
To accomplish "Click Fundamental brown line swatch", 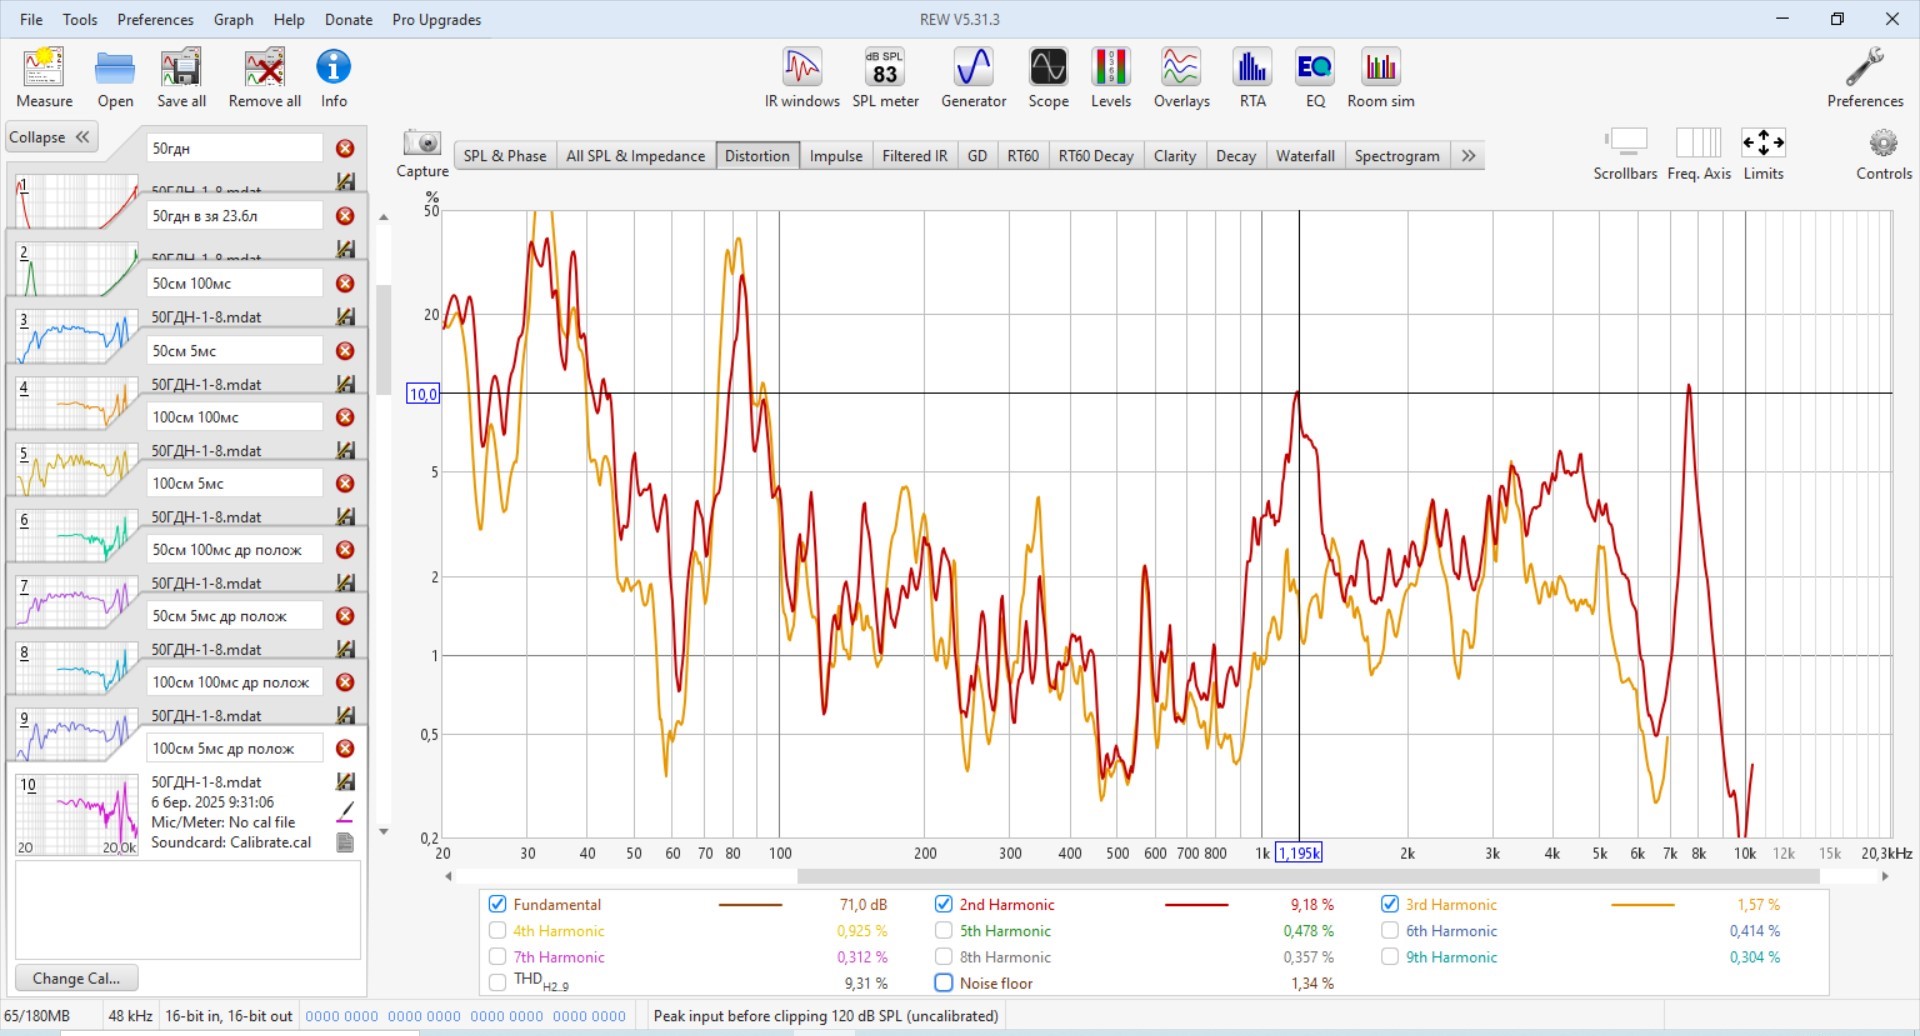I will (750, 905).
